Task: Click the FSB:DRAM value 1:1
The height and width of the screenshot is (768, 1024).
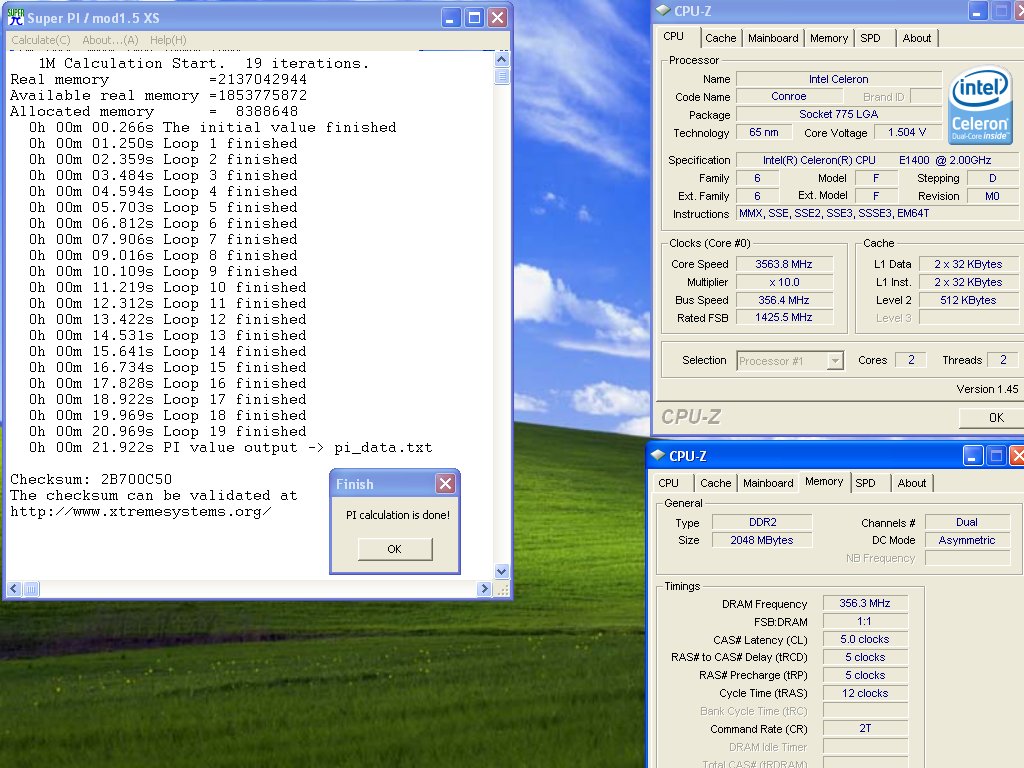Action: (x=865, y=622)
